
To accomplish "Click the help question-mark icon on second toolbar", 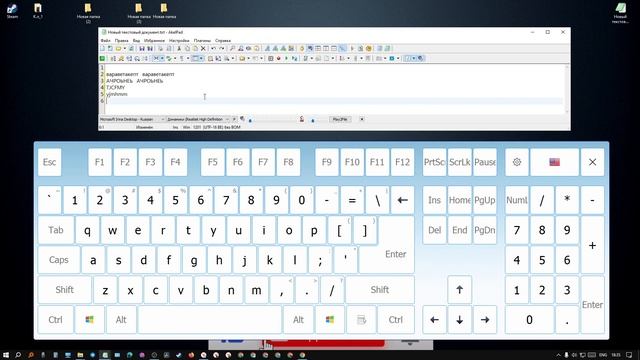I will point(408,58).
